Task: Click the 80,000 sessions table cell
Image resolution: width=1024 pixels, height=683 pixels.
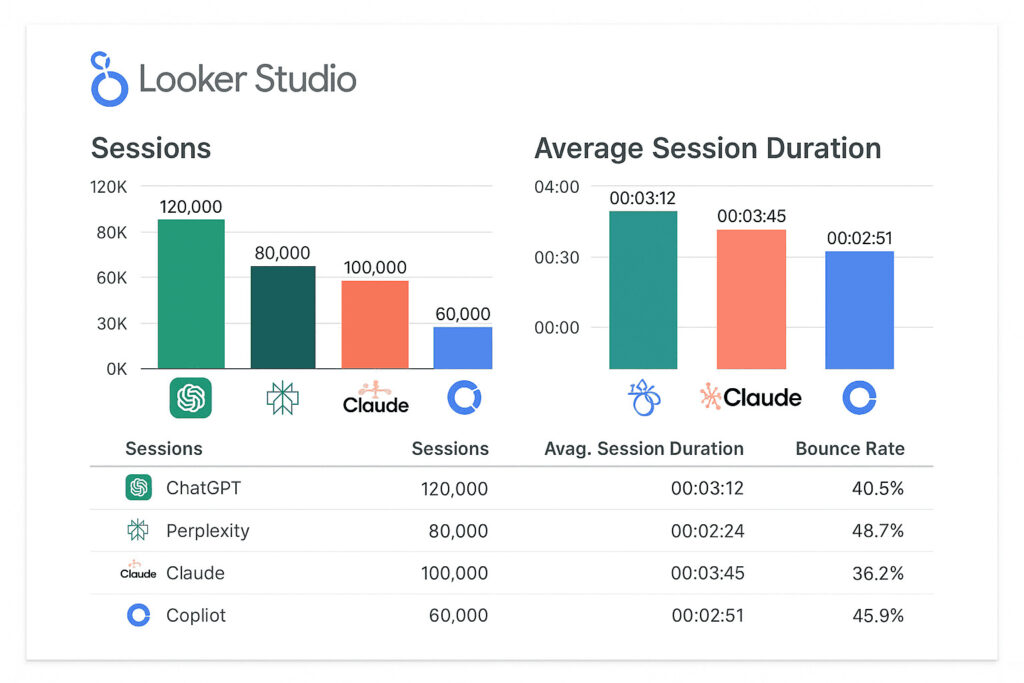Action: point(458,531)
